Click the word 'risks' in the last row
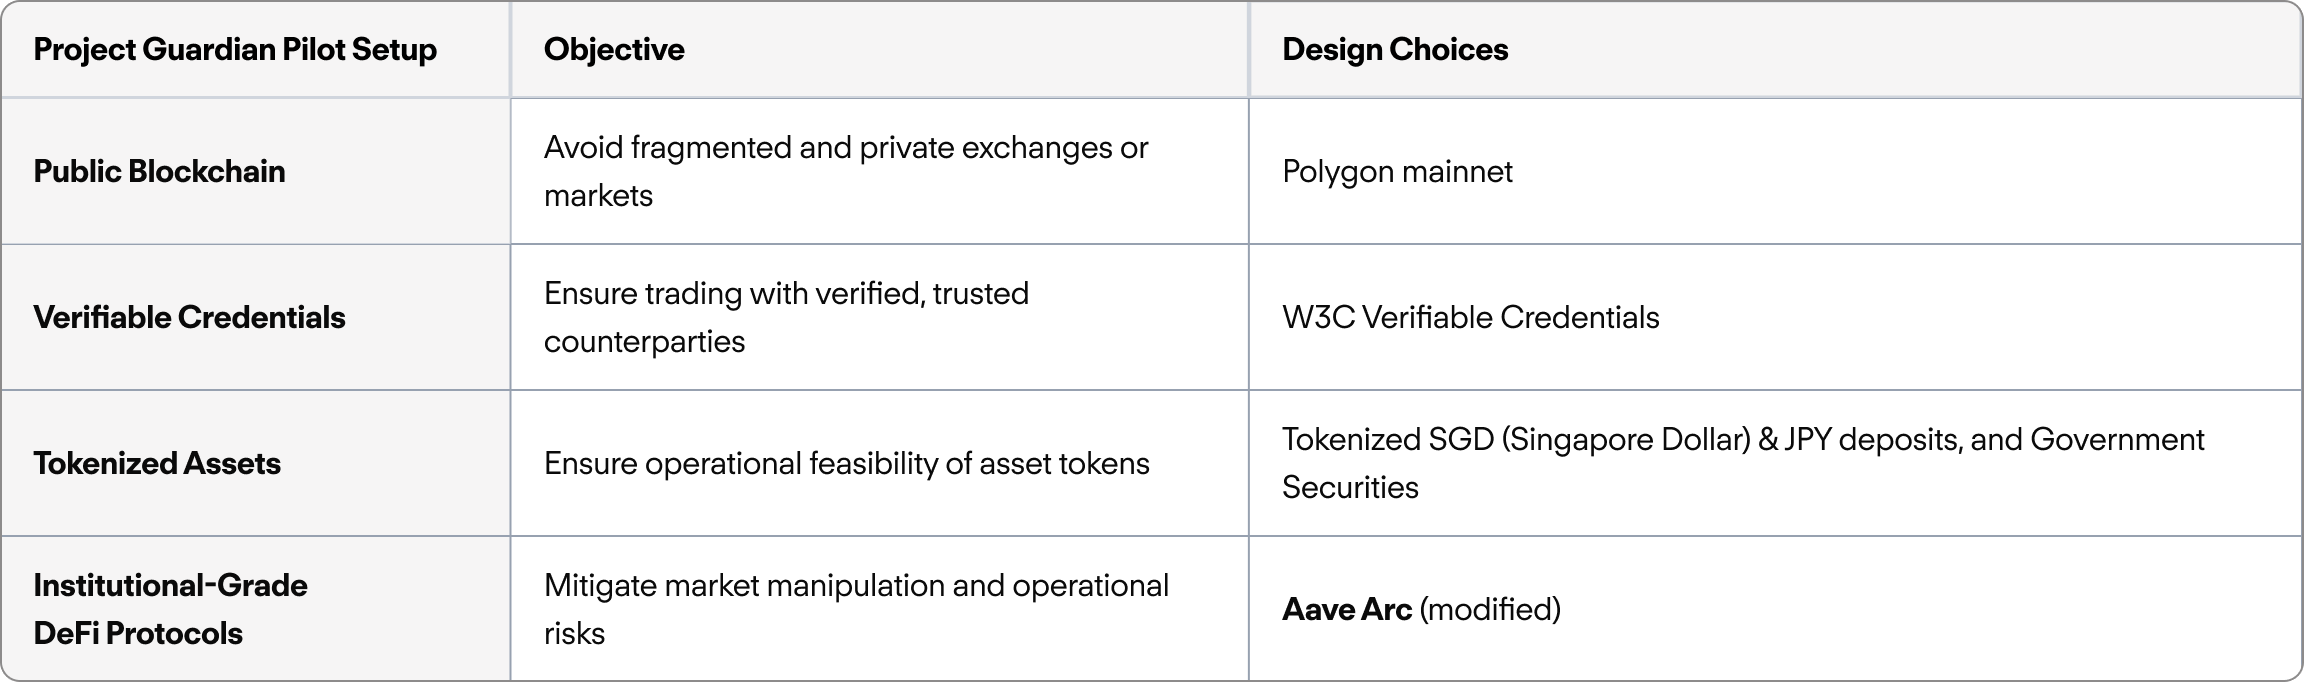The width and height of the screenshot is (2304, 682). tap(574, 633)
